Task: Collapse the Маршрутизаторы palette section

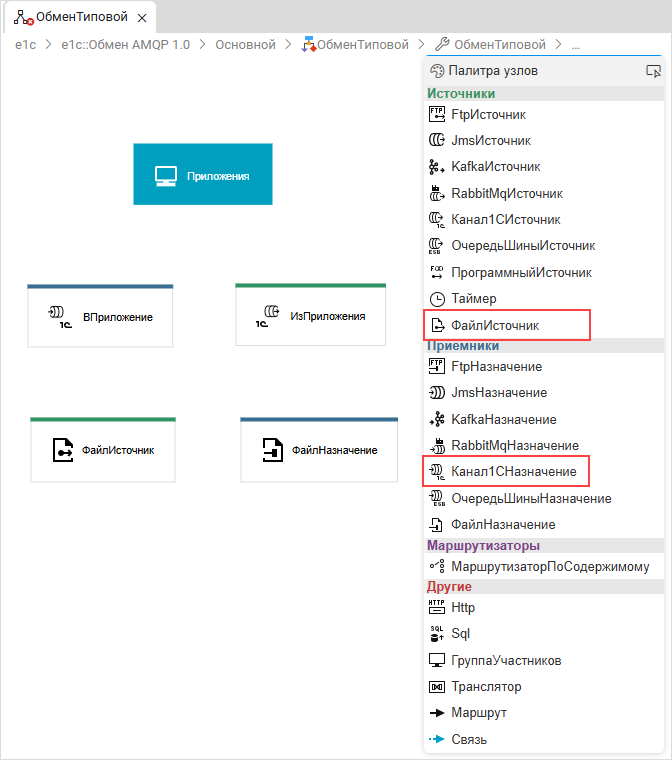Action: pos(483,546)
